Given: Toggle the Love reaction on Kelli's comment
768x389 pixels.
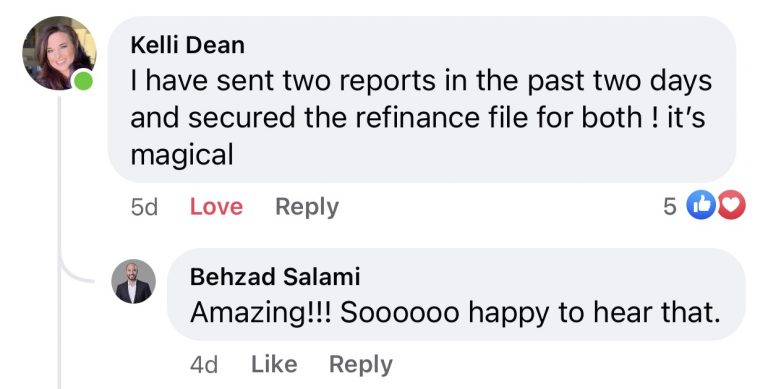Looking at the screenshot, I should pos(216,207).
